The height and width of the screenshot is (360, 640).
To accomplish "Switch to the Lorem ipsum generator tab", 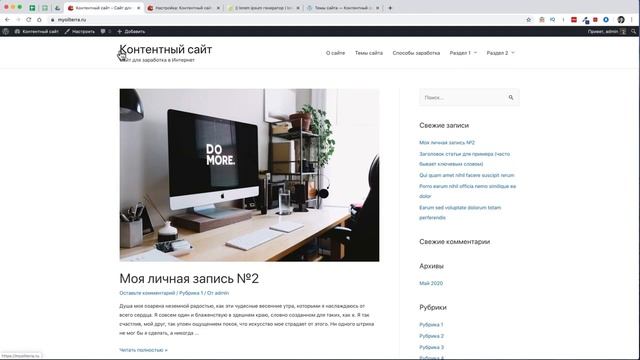I will [x=263, y=8].
